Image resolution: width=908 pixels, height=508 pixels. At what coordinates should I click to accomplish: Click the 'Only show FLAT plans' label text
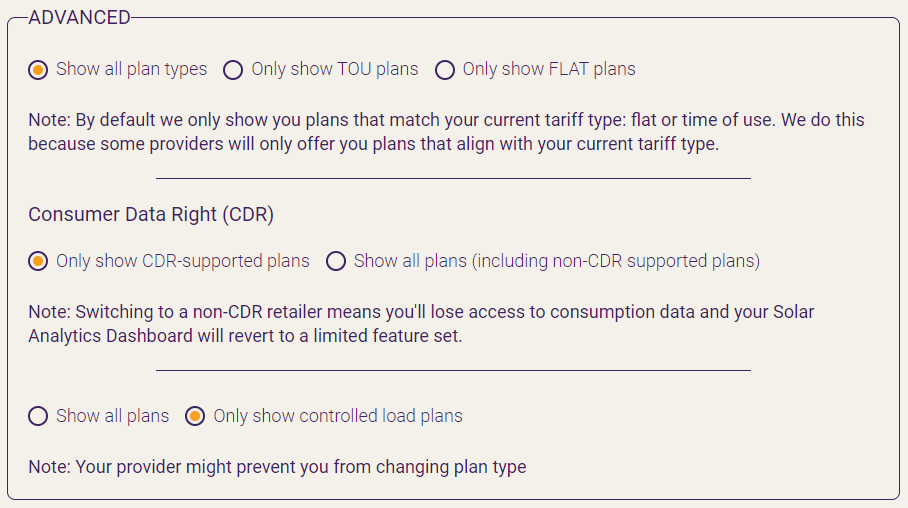[x=549, y=69]
